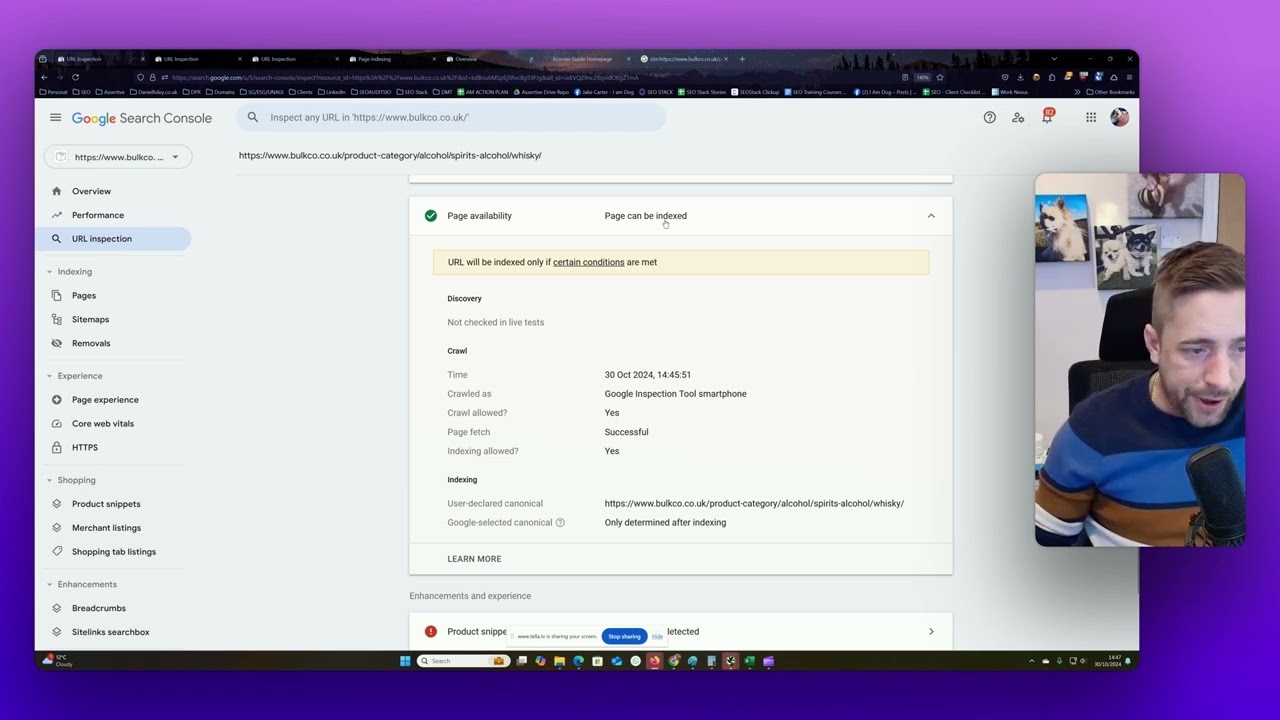This screenshot has width=1280, height=720.
Task: Reload the page in the browser
Action: 75,77
